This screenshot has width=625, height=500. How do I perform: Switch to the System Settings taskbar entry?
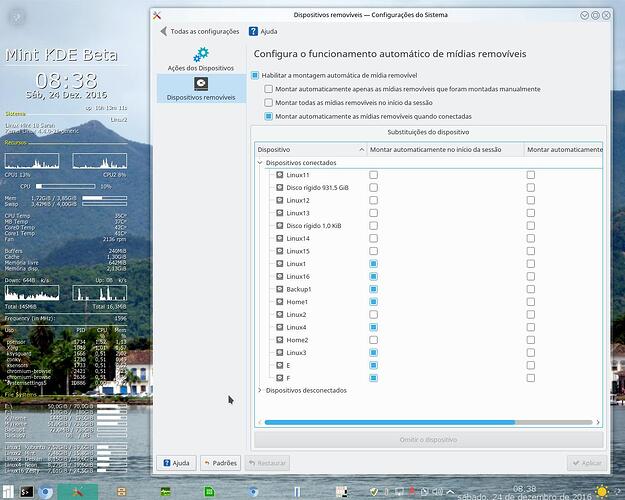[x=78, y=492]
